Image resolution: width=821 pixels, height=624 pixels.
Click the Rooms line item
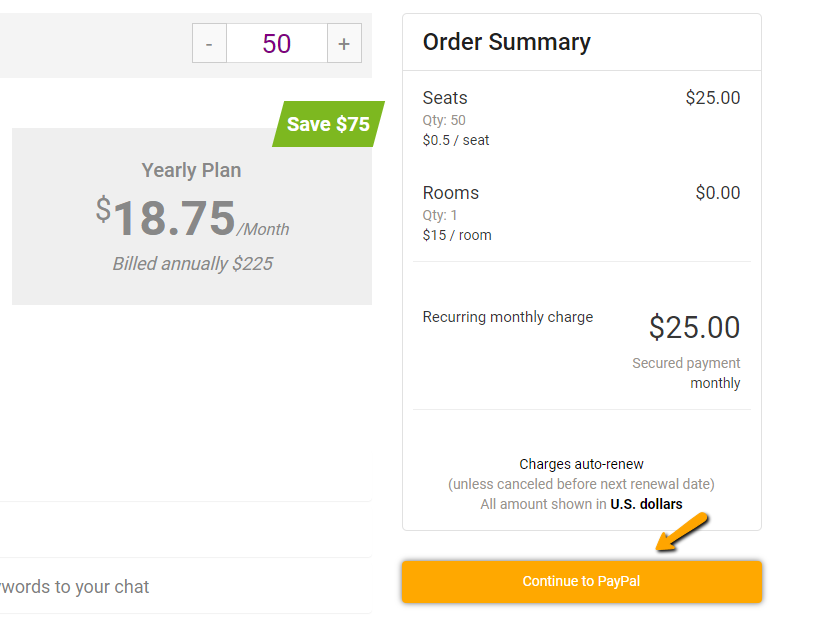[x=448, y=193]
